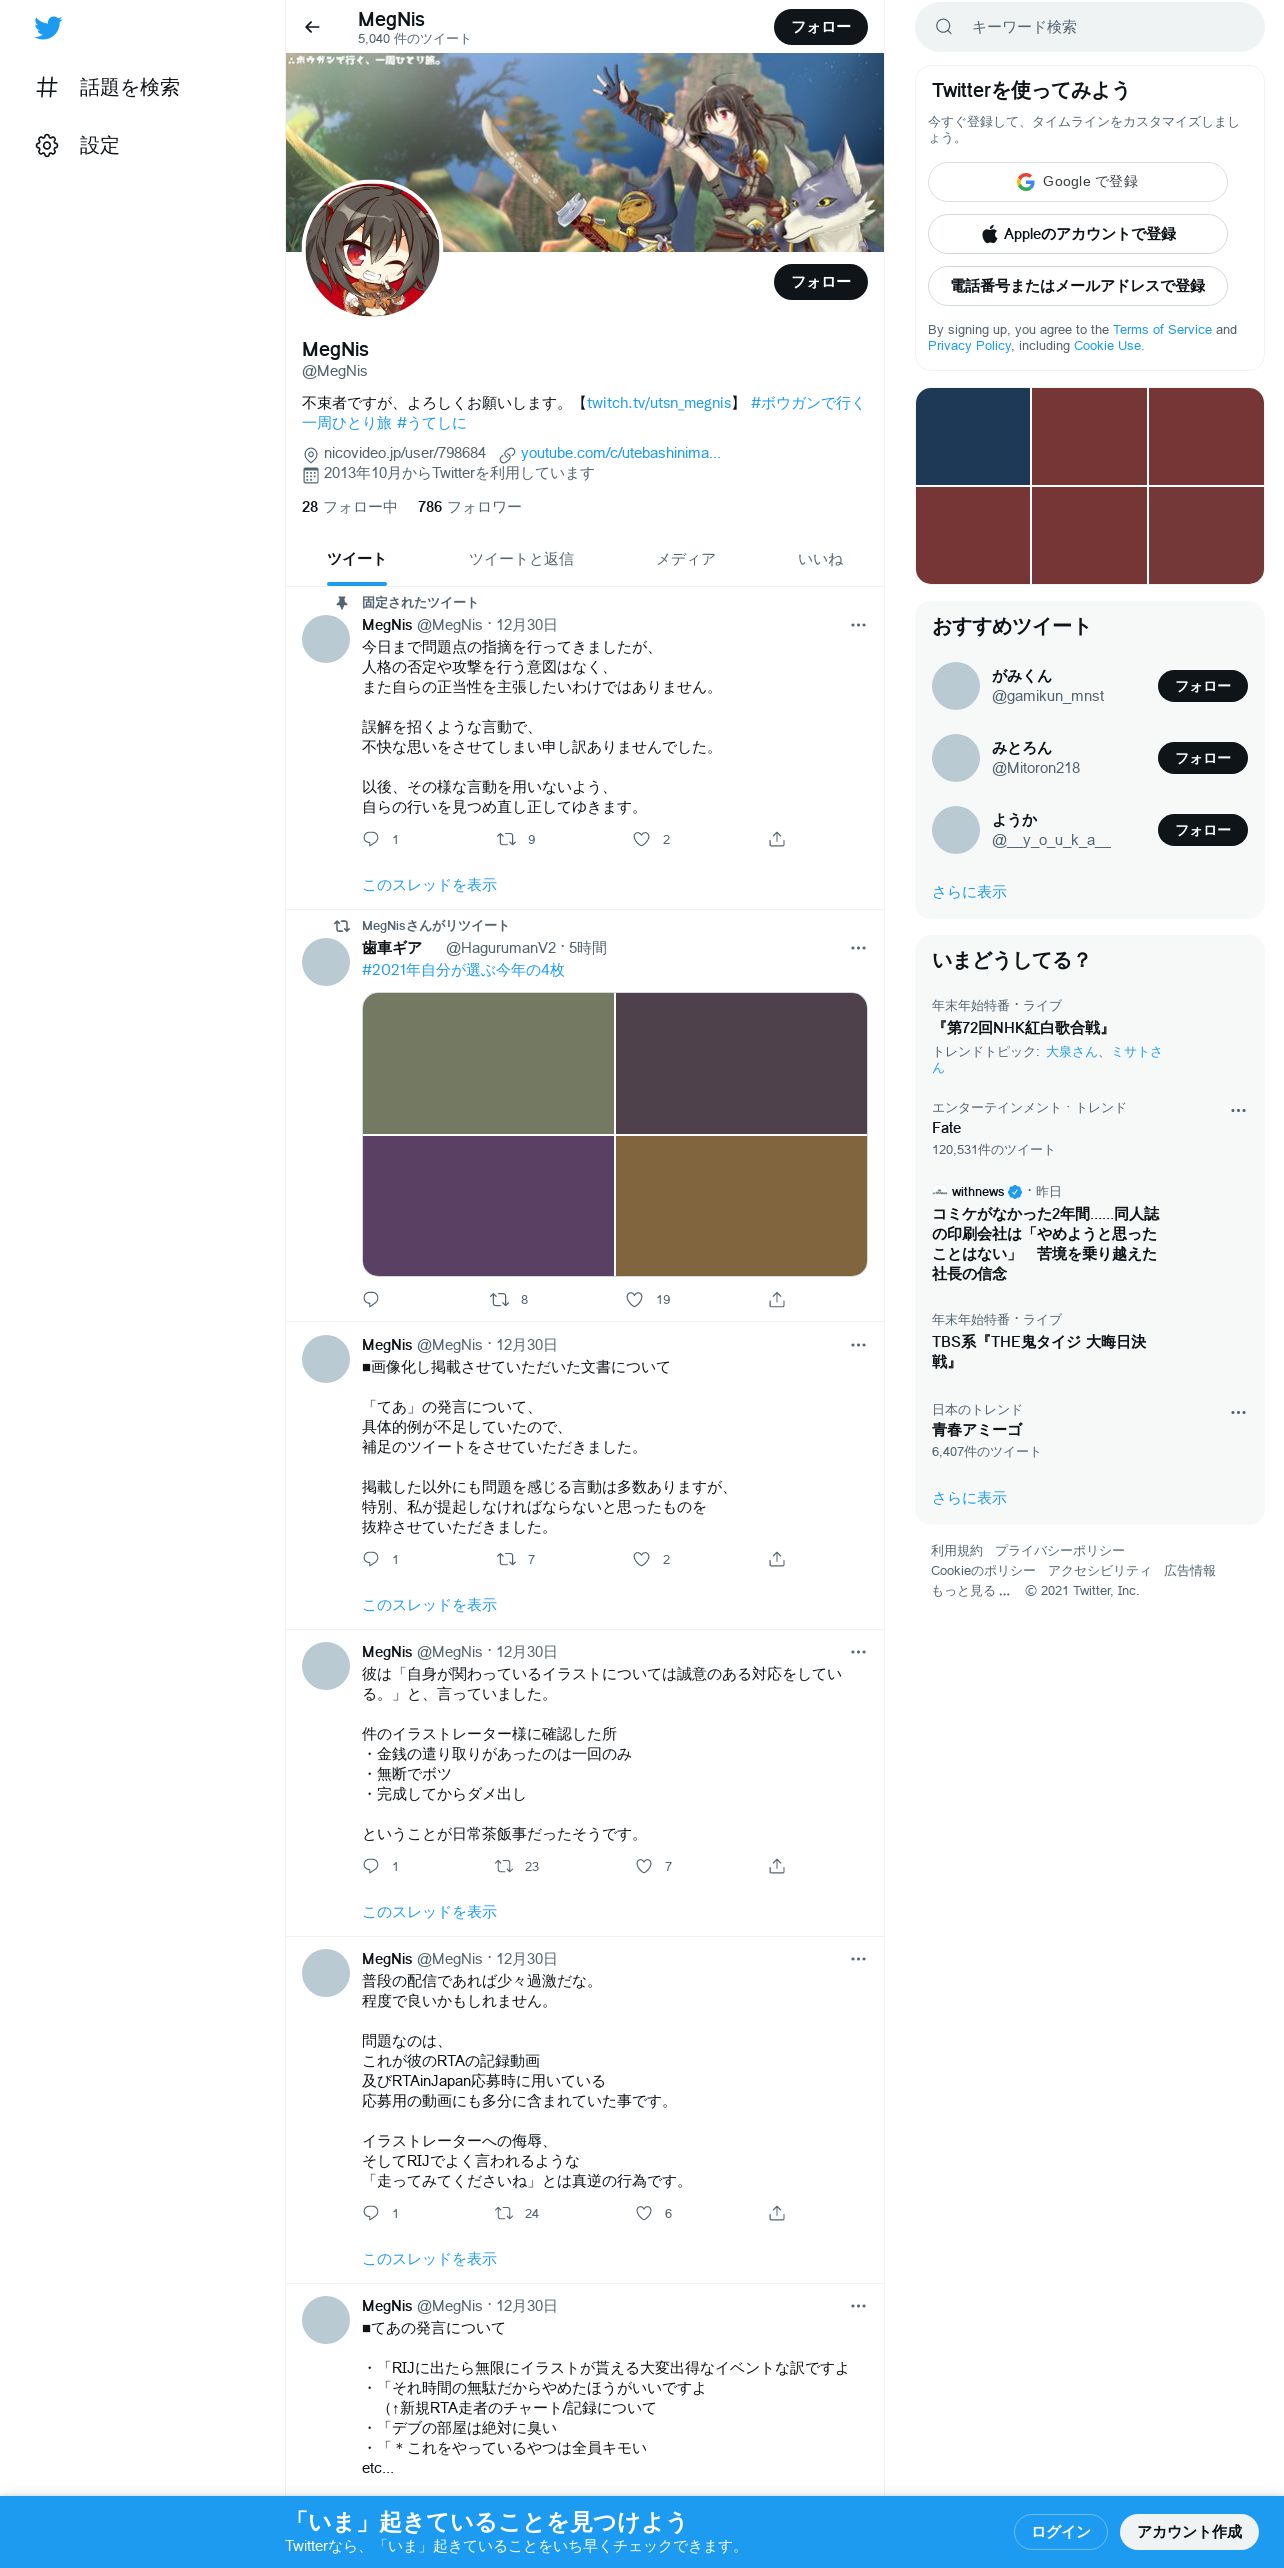Screen dimensions: 1284x2568
Task: Retweet the 歯車ギア post with 8 retweets
Action: click(x=499, y=1299)
